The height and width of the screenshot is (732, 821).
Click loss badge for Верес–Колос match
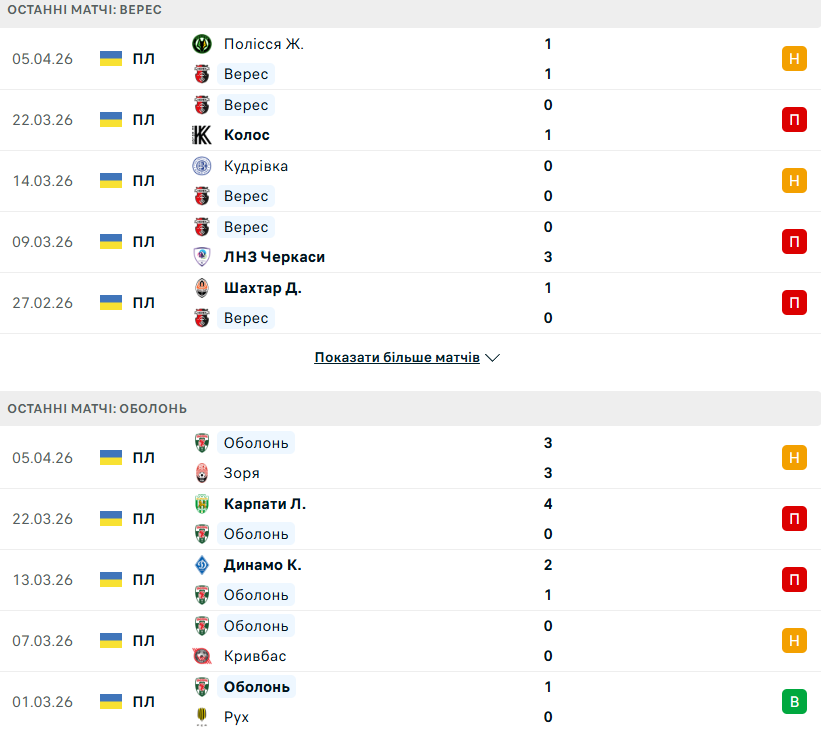point(794,120)
